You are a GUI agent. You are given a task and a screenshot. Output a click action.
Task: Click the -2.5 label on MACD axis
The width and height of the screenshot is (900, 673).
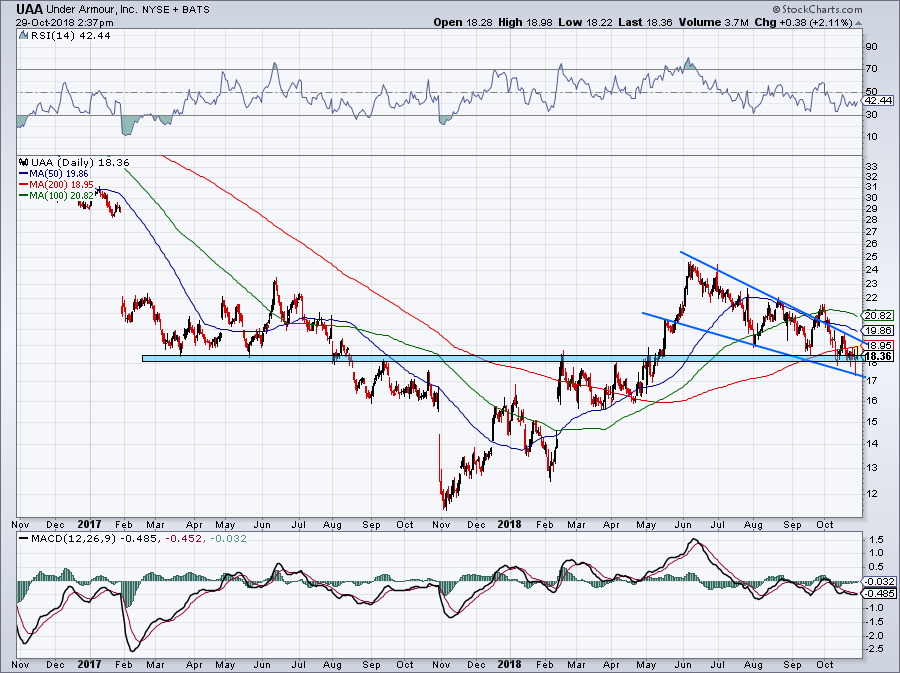(876, 648)
